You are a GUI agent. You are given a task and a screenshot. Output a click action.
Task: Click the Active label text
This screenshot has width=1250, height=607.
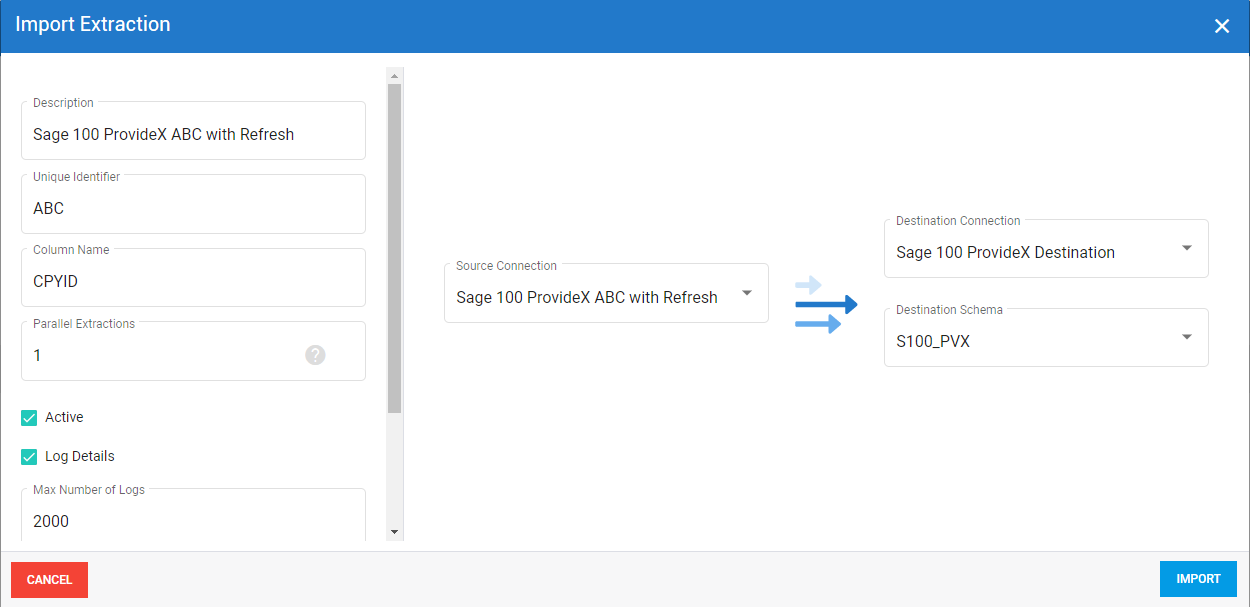pyautogui.click(x=64, y=417)
